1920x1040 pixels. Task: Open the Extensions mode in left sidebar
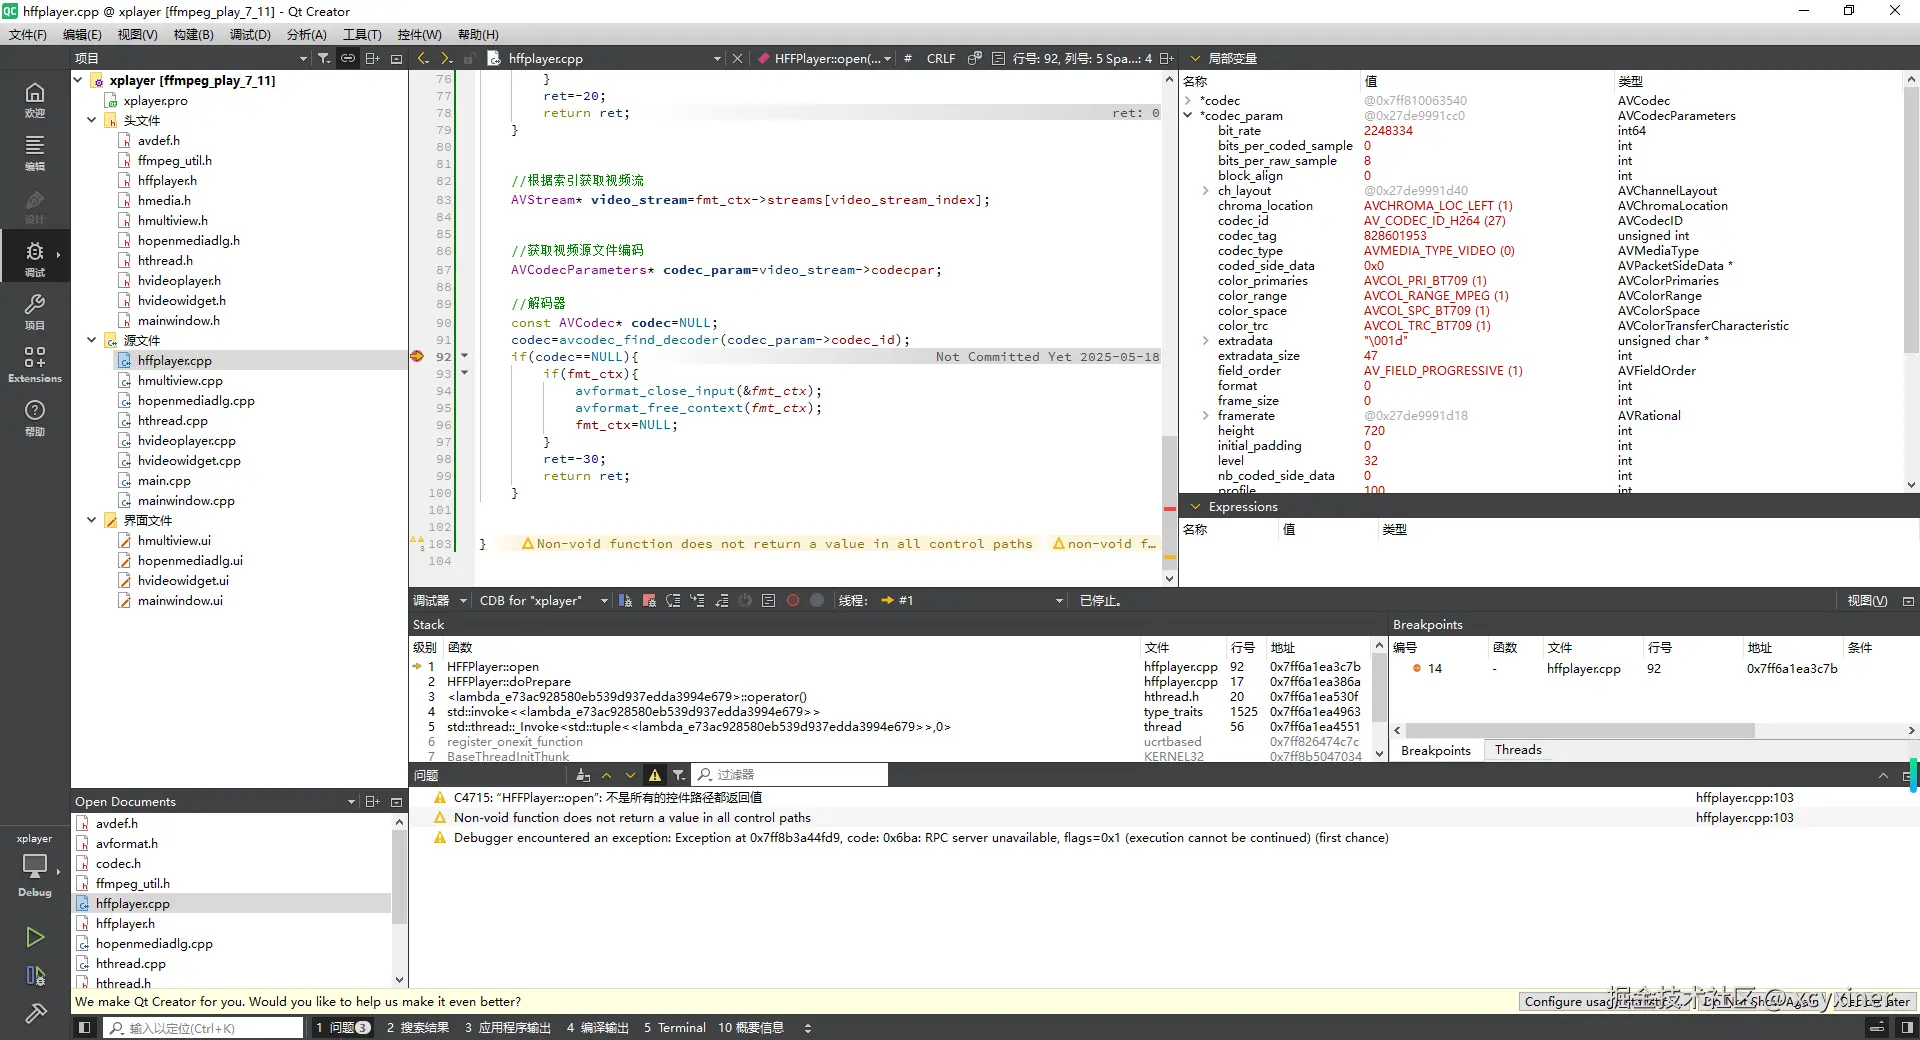click(x=34, y=364)
